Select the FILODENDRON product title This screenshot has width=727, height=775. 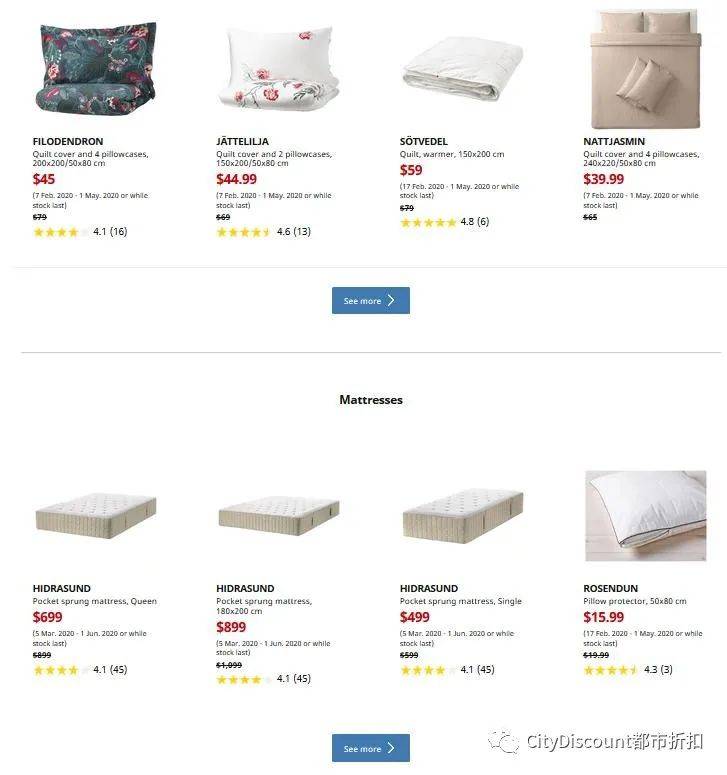(x=68, y=141)
